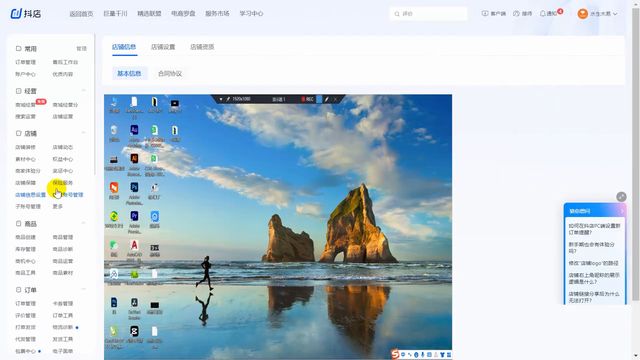The height and width of the screenshot is (360, 640).
Task: Click the page vertical scrollbar
Action: [x=636, y=155]
